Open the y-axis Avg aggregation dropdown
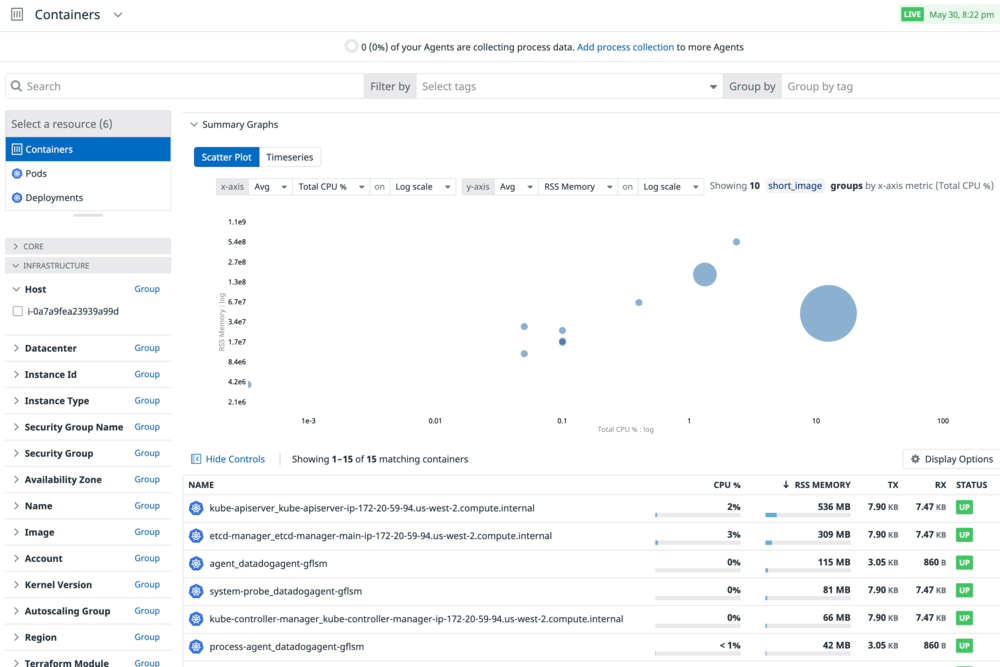Viewport: 1000px width, 667px height. [517, 187]
